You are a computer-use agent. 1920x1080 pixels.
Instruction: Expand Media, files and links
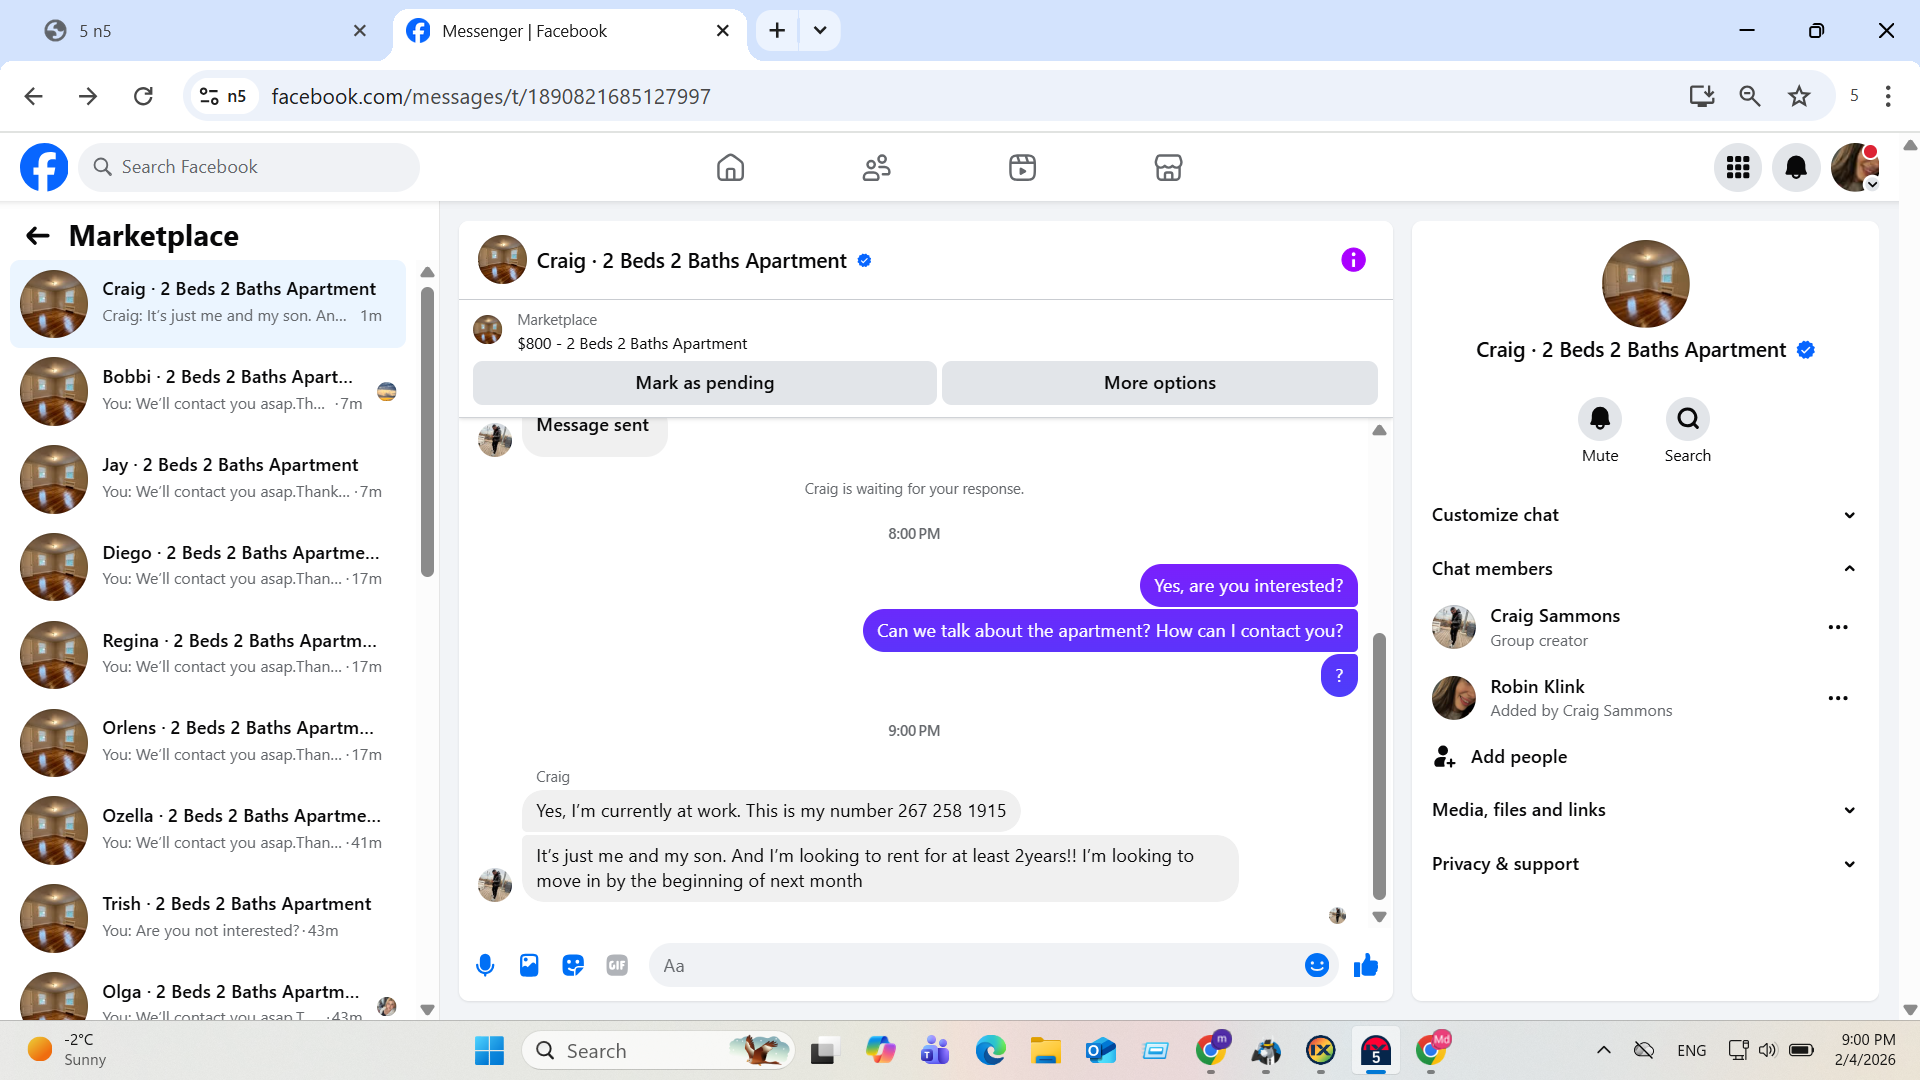(x=1849, y=810)
